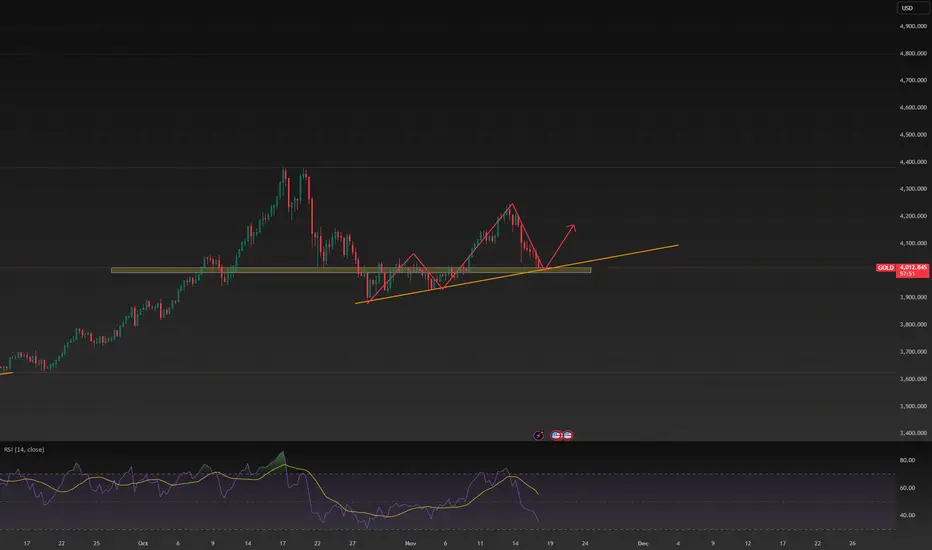This screenshot has height=550, width=932.
Task: Click the Dec label on time axis
Action: click(643, 543)
